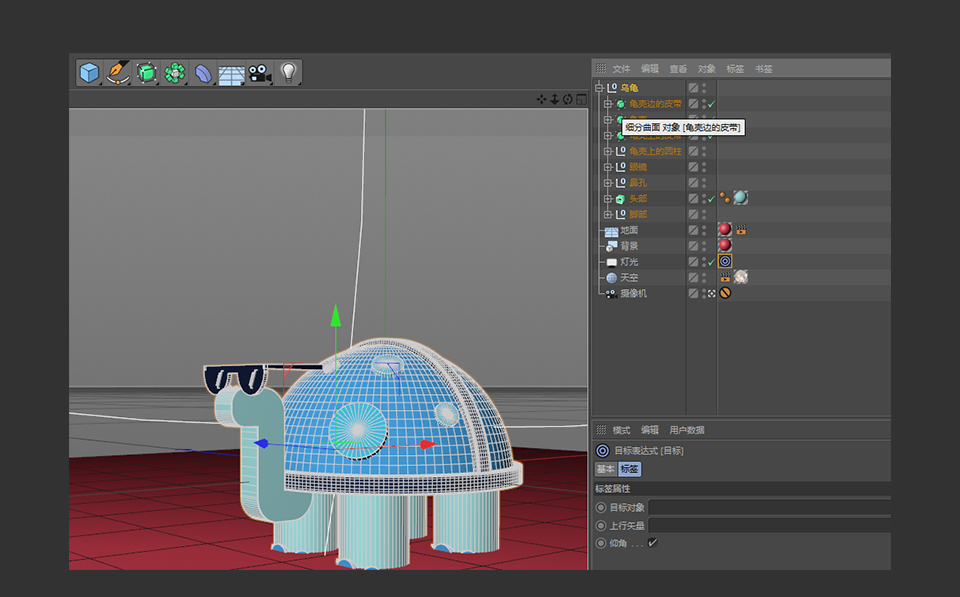The image size is (960, 597).
Task: Add a camera using the Camera toolbar icon
Action: pyautogui.click(x=259, y=72)
